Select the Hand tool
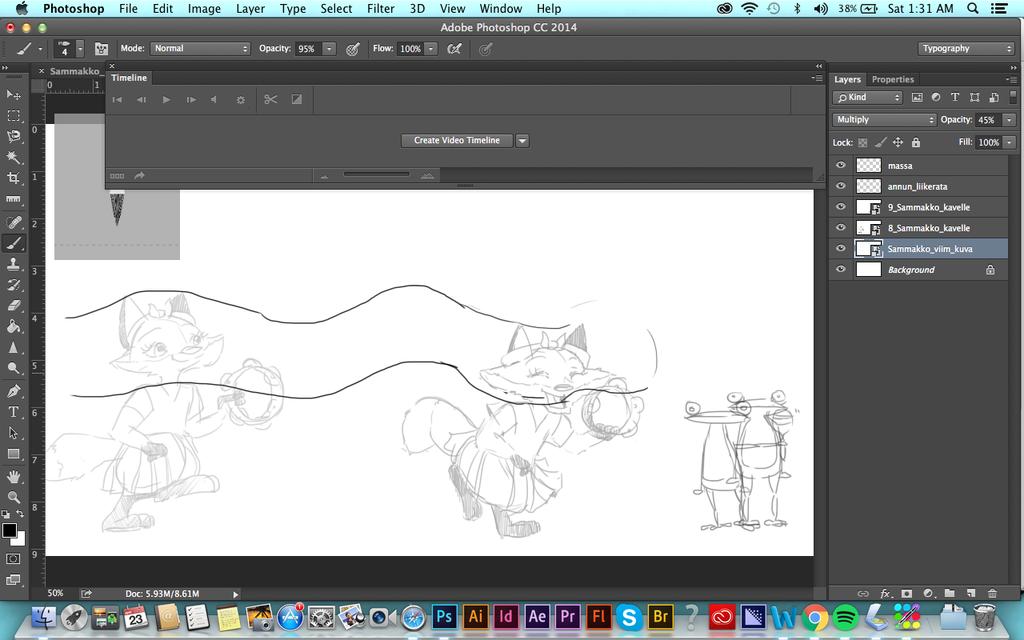The image size is (1024, 640). [13, 477]
